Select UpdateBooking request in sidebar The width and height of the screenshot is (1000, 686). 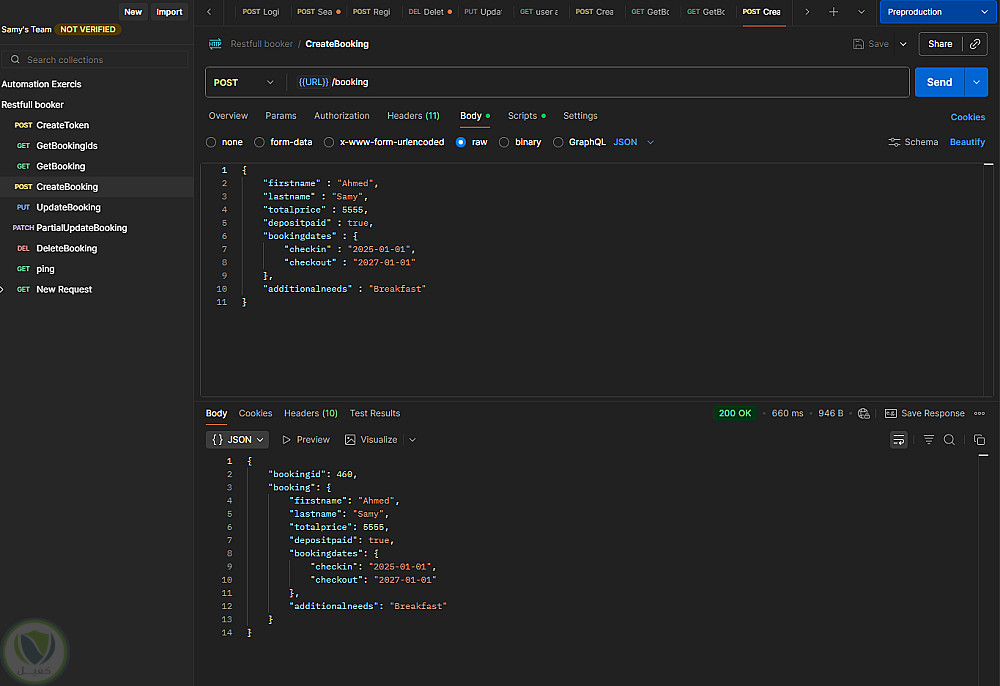[x=68, y=207]
